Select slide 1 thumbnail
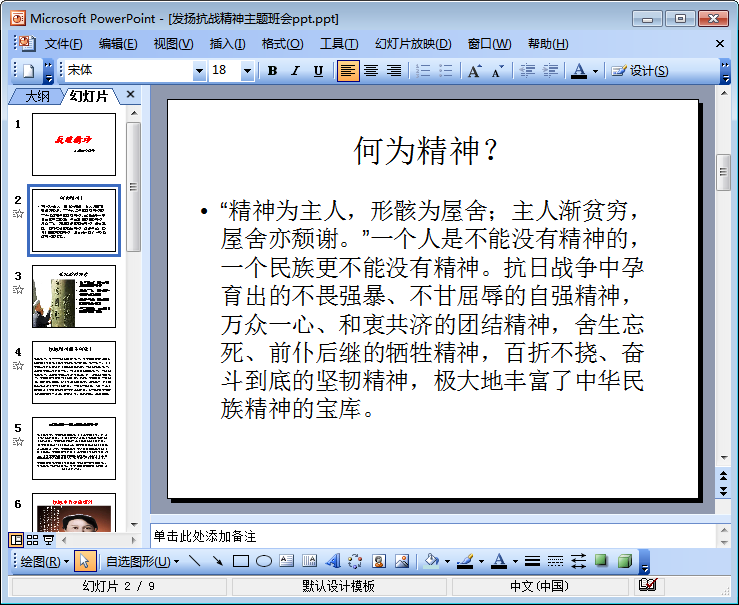Viewport: 739px width, 605px height. click(74, 144)
